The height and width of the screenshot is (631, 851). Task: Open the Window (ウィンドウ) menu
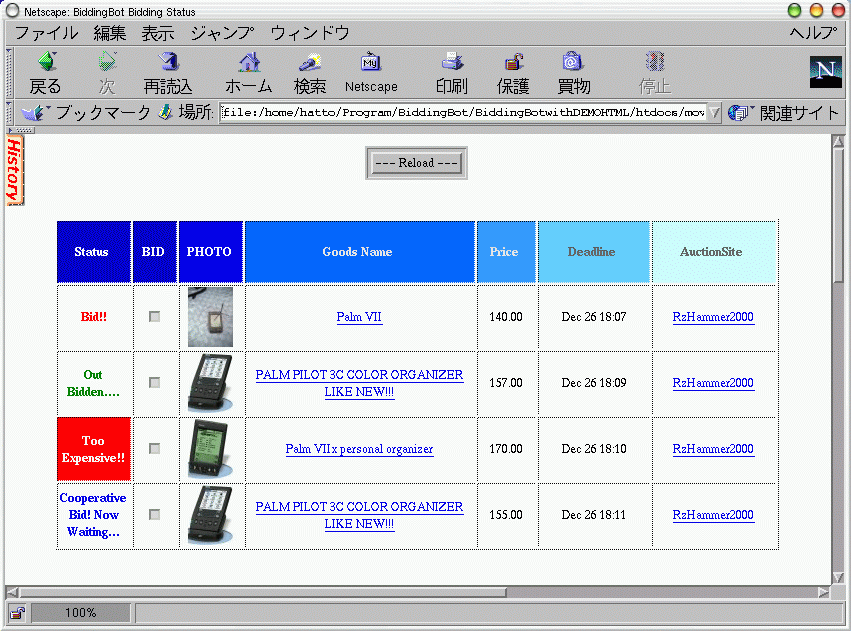click(x=310, y=33)
